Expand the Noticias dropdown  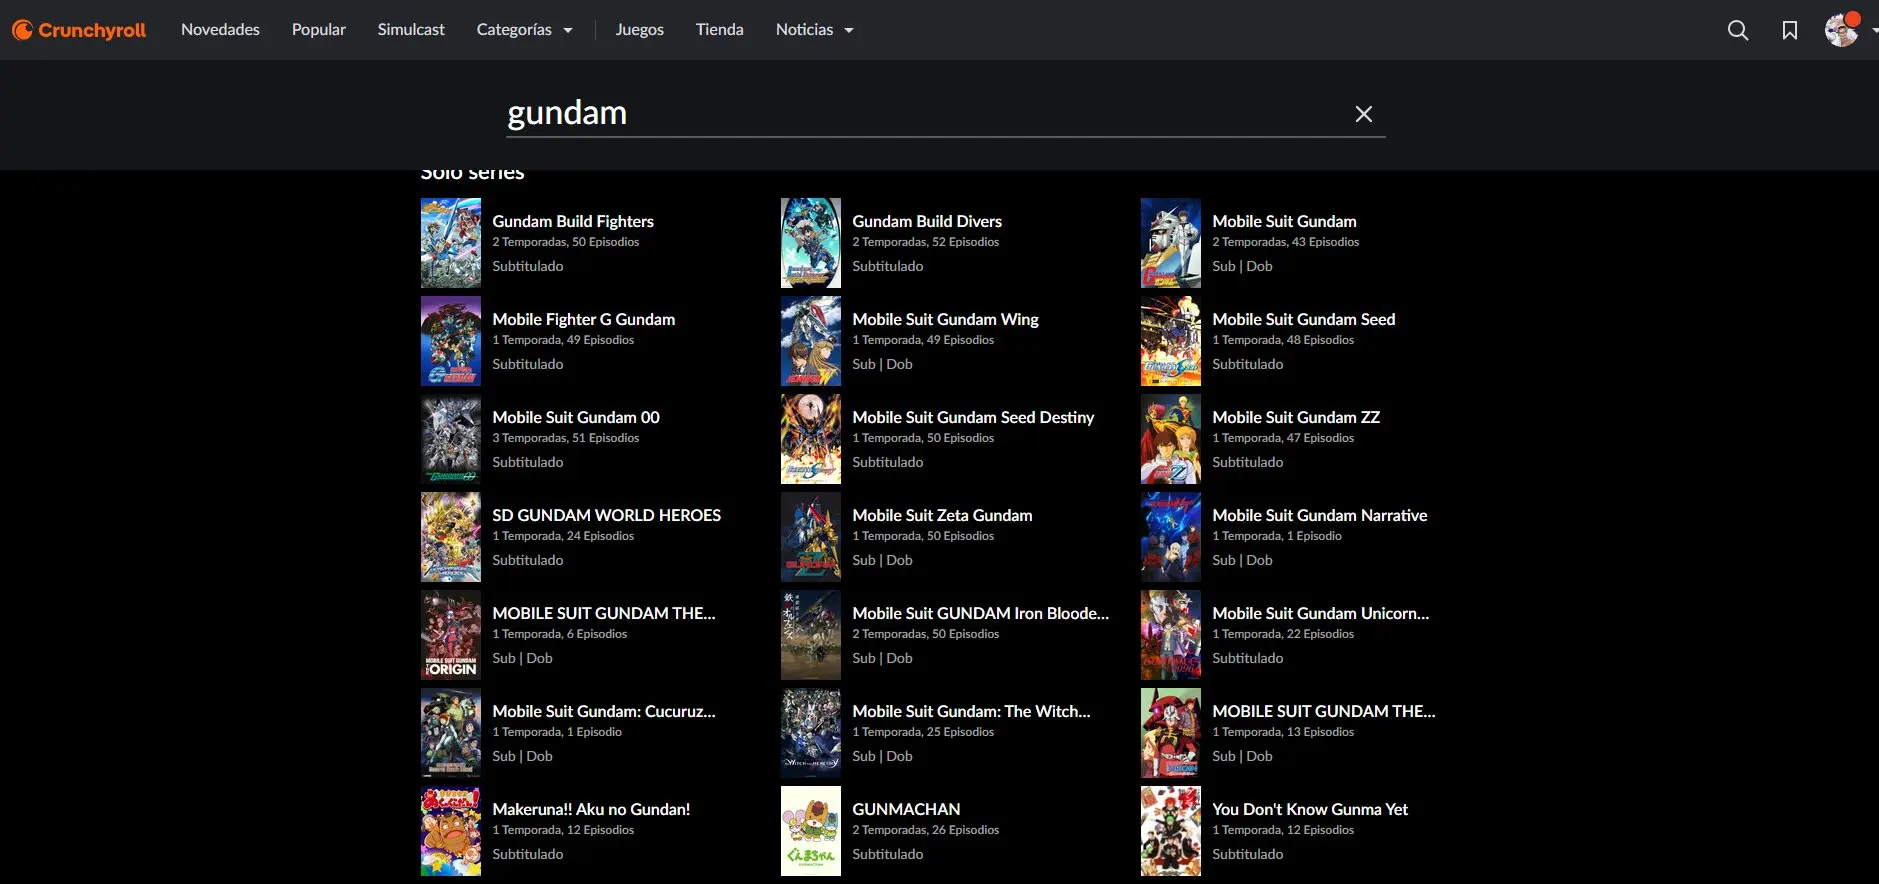pyautogui.click(x=815, y=30)
